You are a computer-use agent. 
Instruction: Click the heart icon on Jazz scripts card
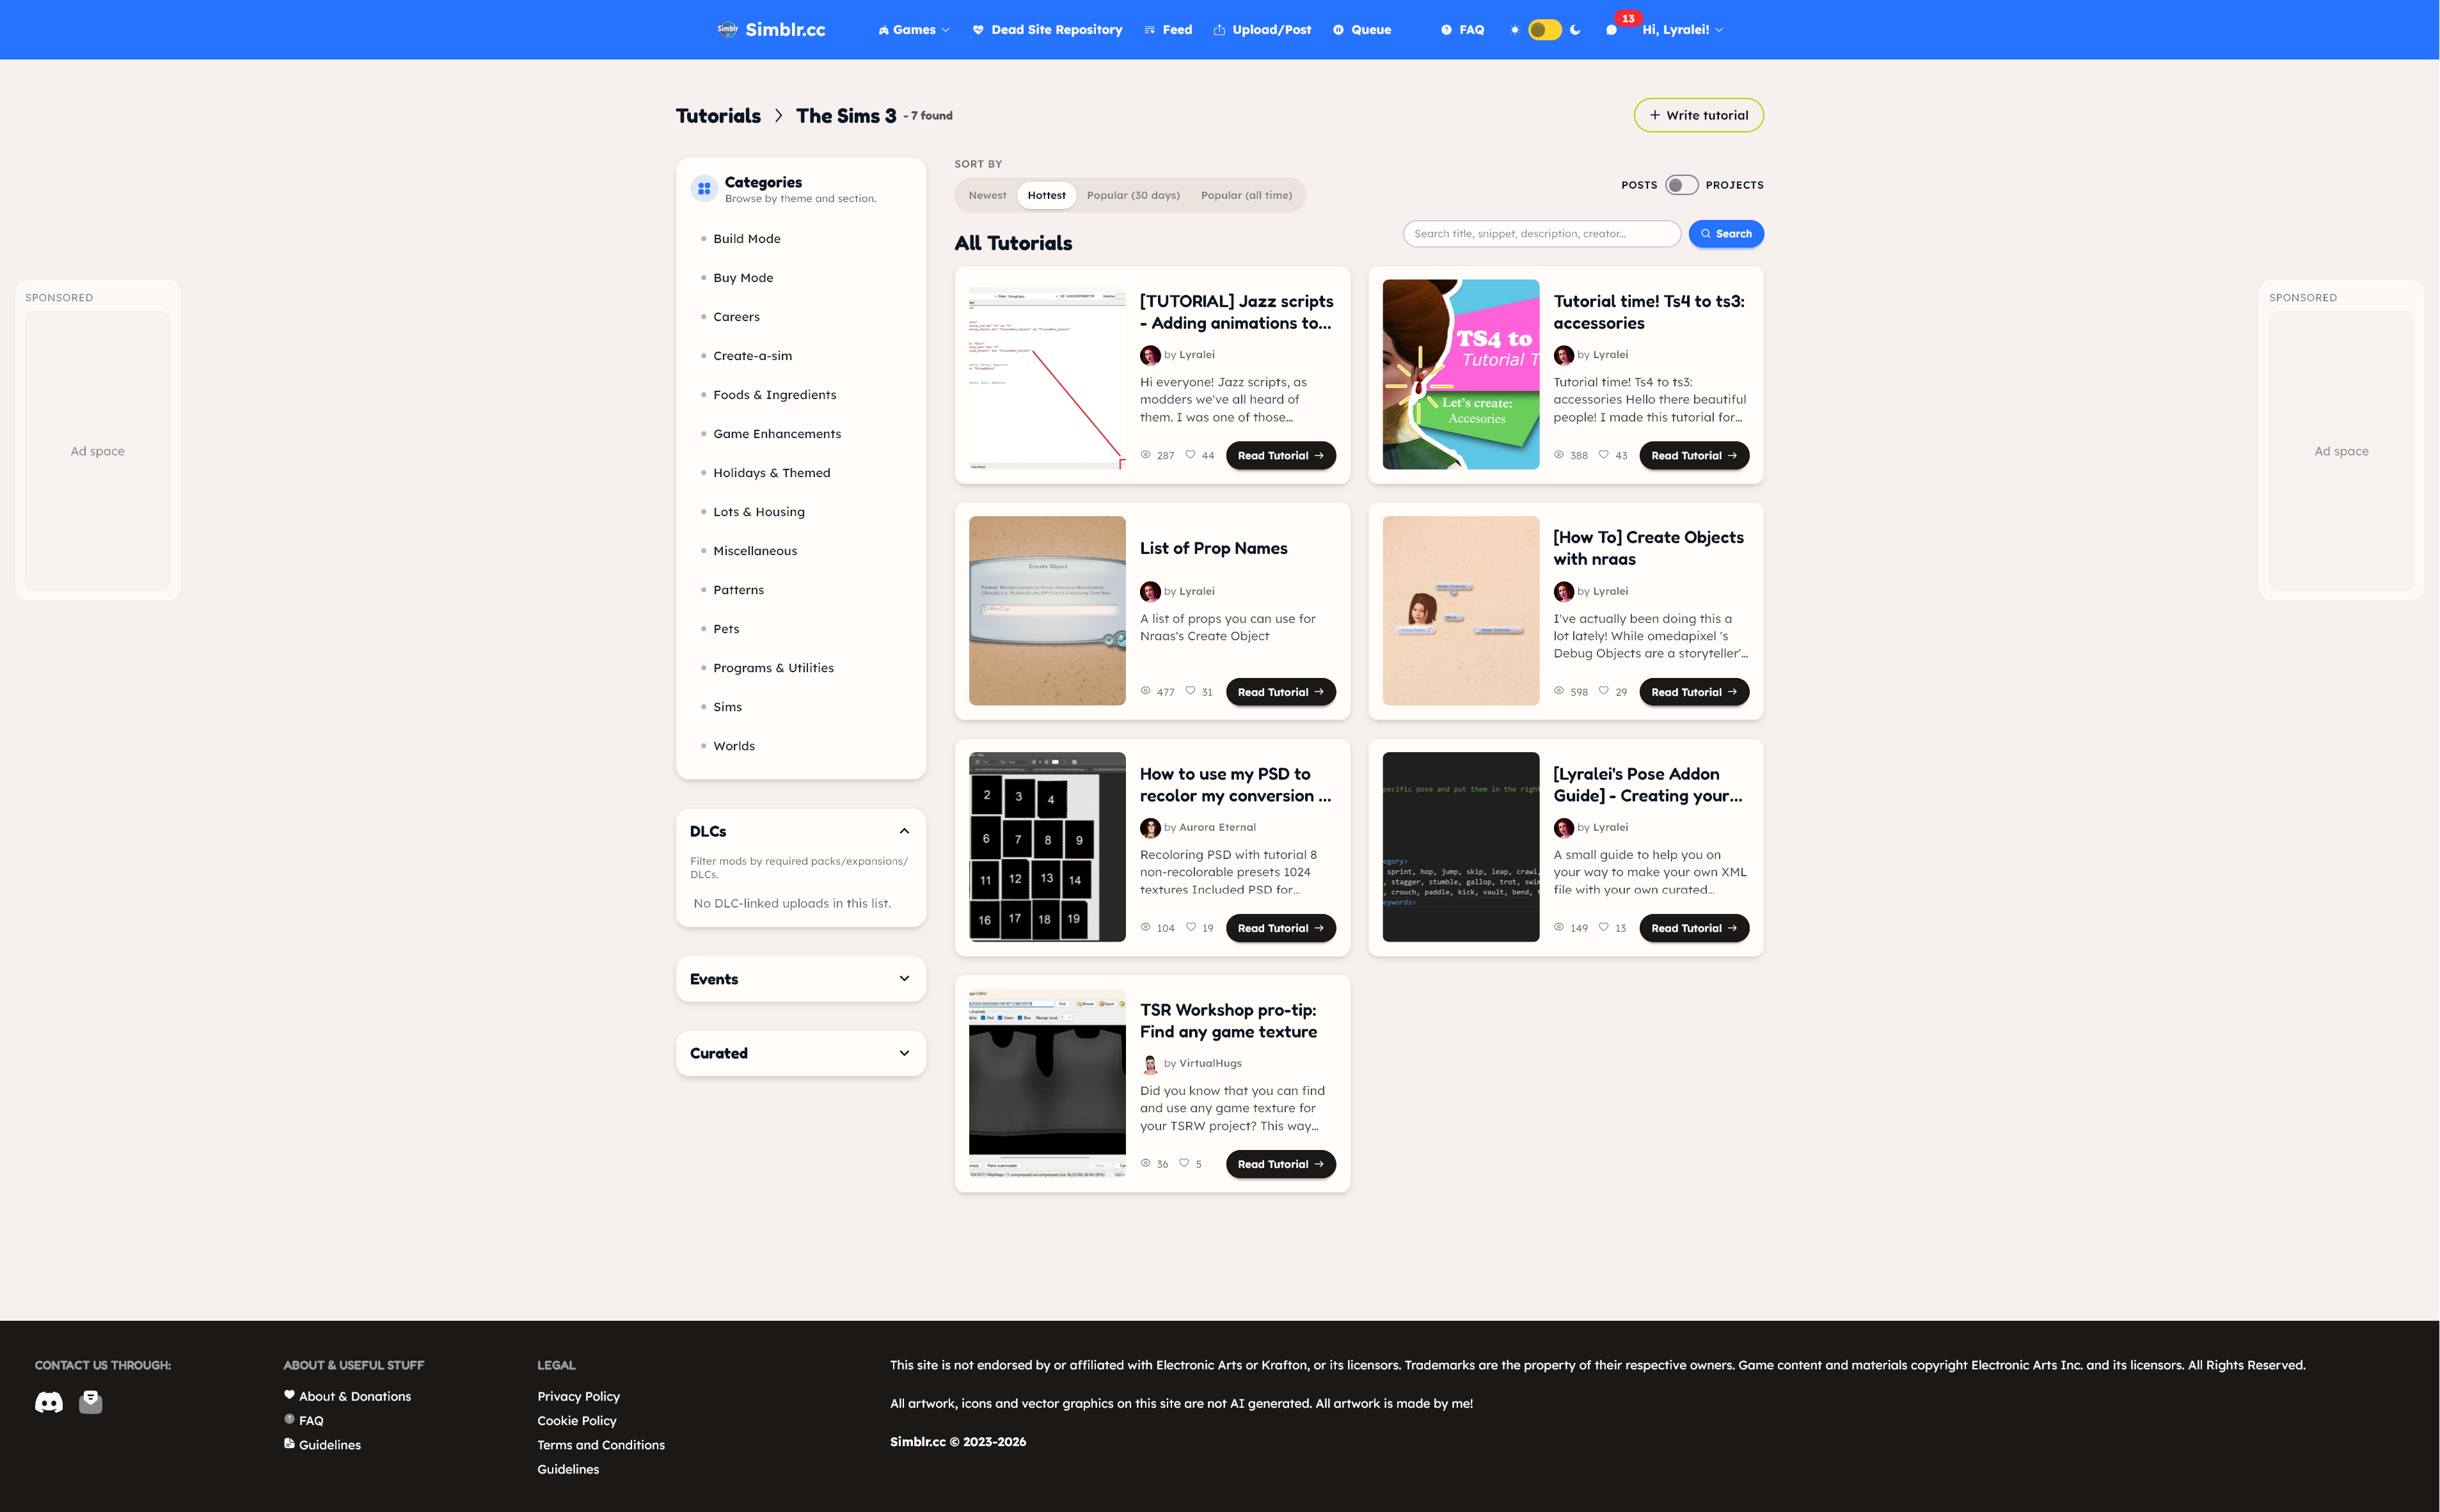pyautogui.click(x=1190, y=455)
